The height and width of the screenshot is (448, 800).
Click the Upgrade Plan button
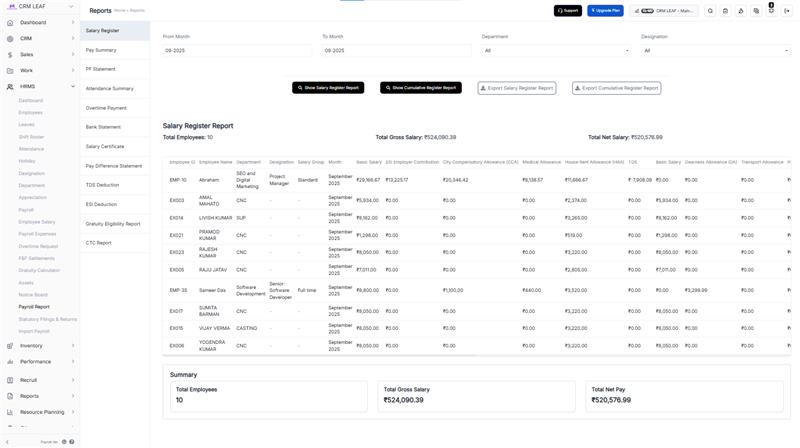(x=605, y=11)
